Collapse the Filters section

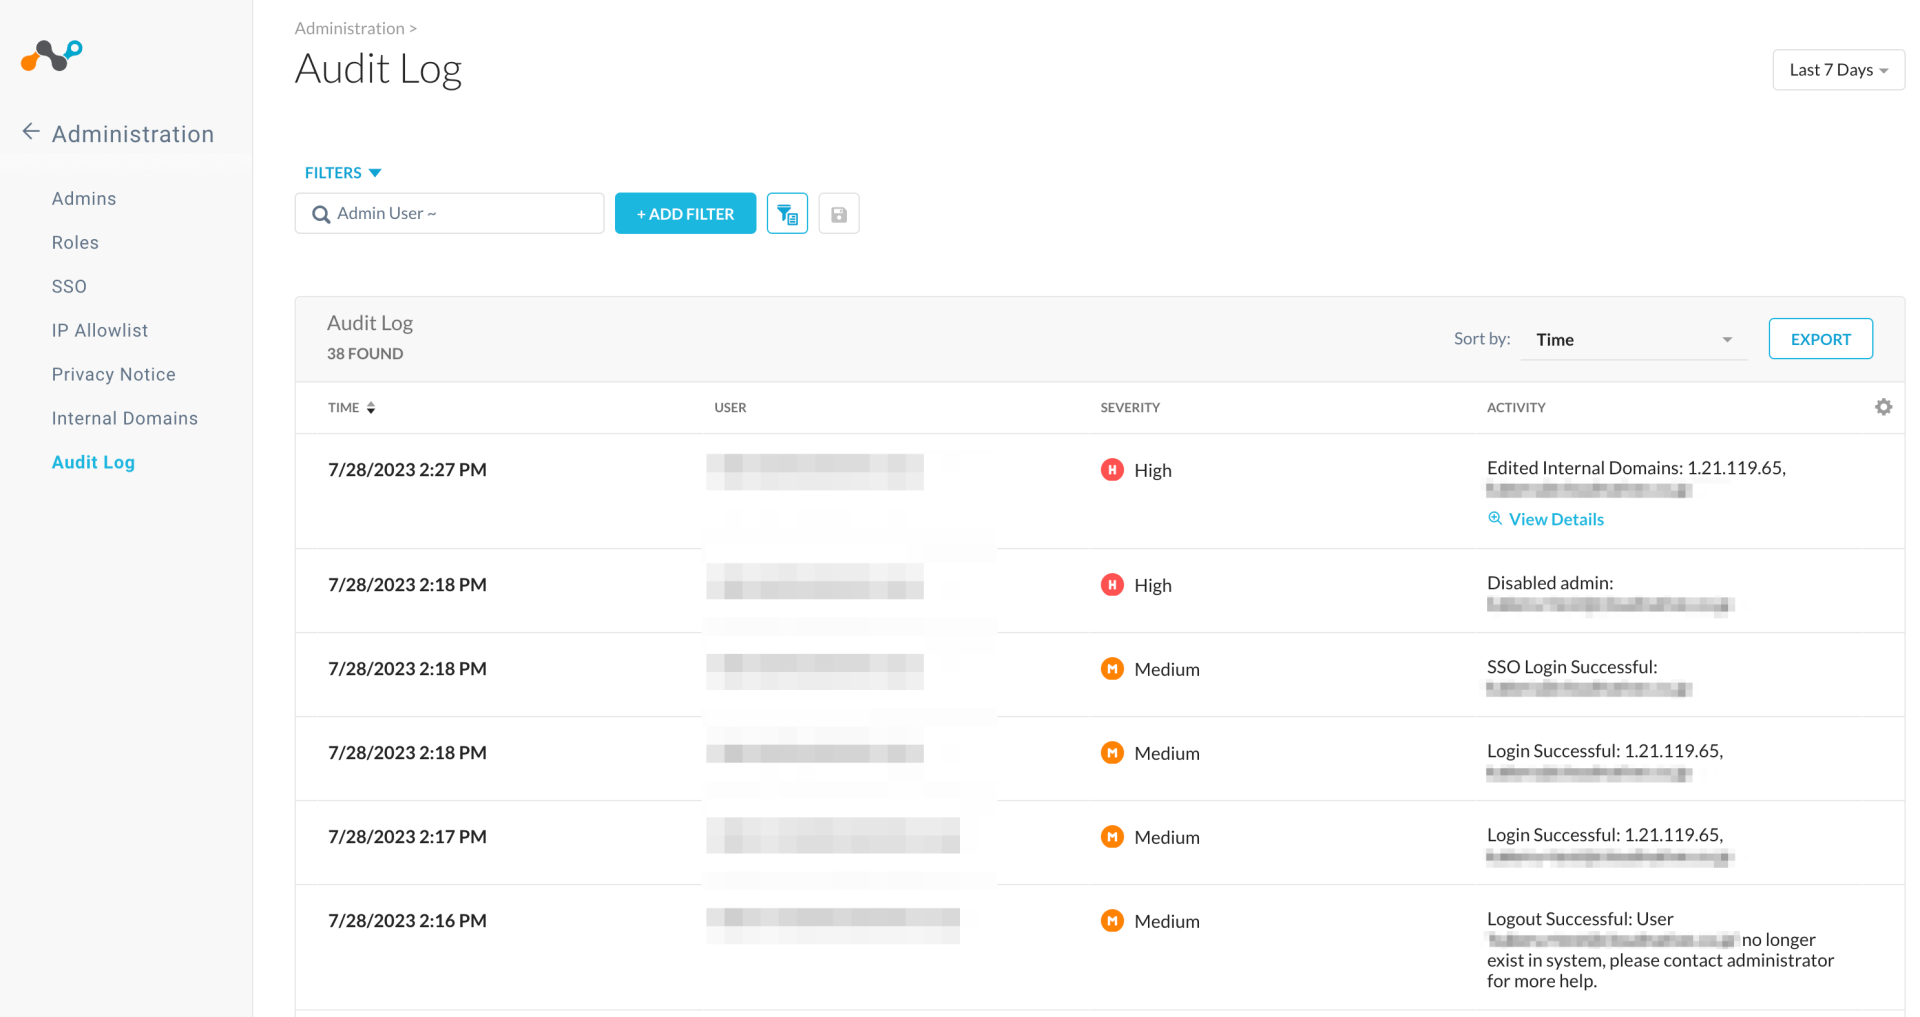343,173
